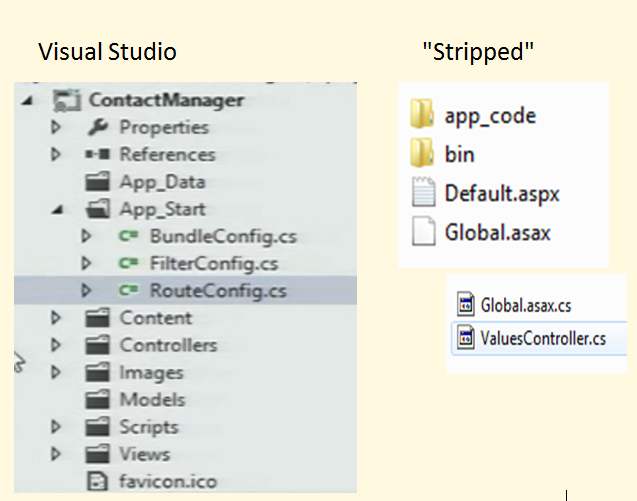Click the favicon.ico file icon
Viewport: 637px width, 501px height.
point(98,481)
